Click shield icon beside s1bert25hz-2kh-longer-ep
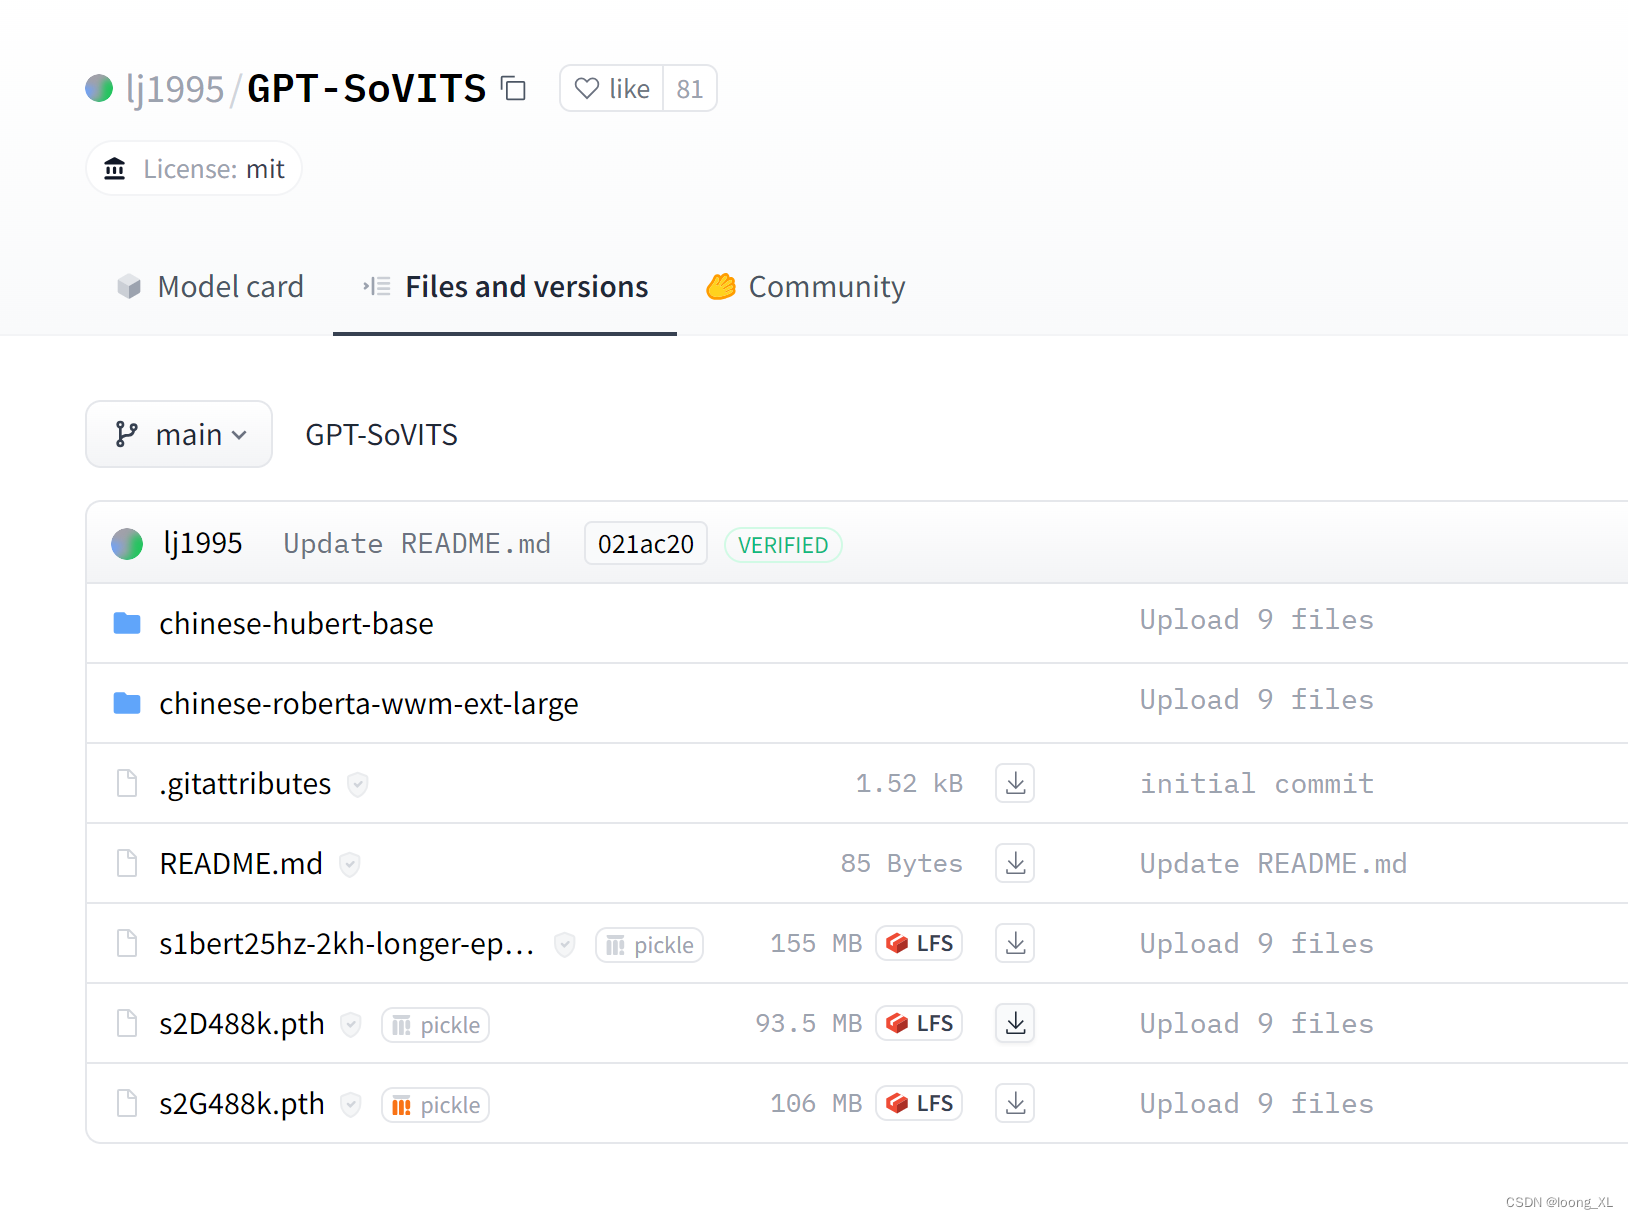 565,944
